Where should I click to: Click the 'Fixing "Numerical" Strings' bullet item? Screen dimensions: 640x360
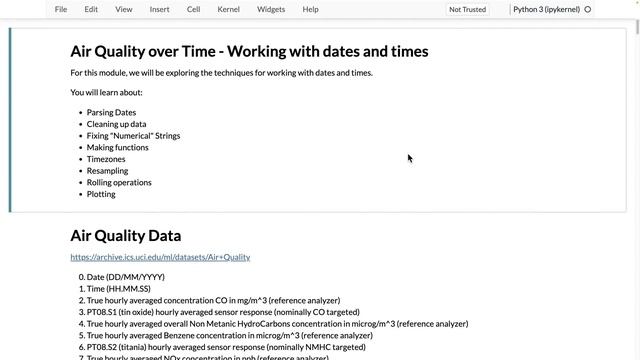coord(133,136)
